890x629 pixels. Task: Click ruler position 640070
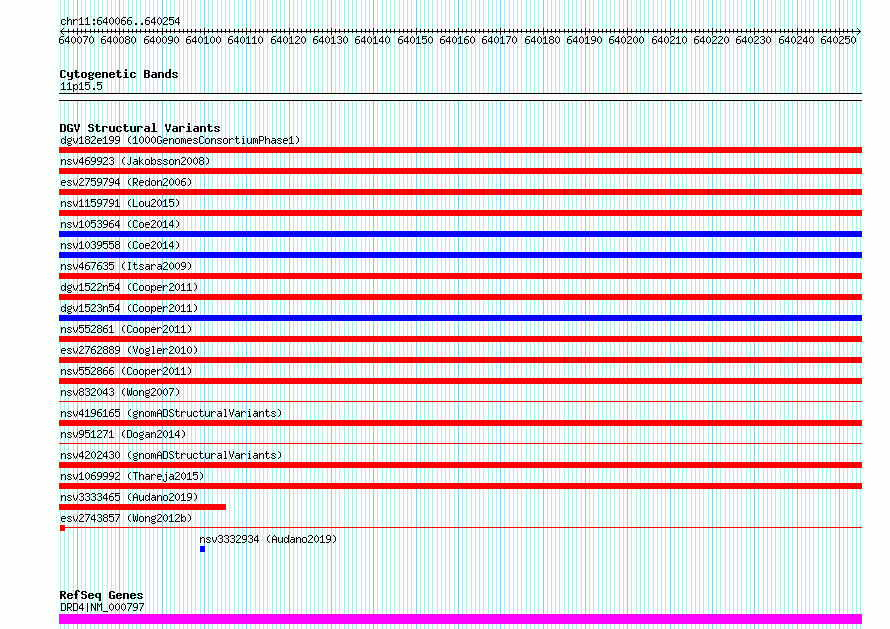click(x=77, y=40)
